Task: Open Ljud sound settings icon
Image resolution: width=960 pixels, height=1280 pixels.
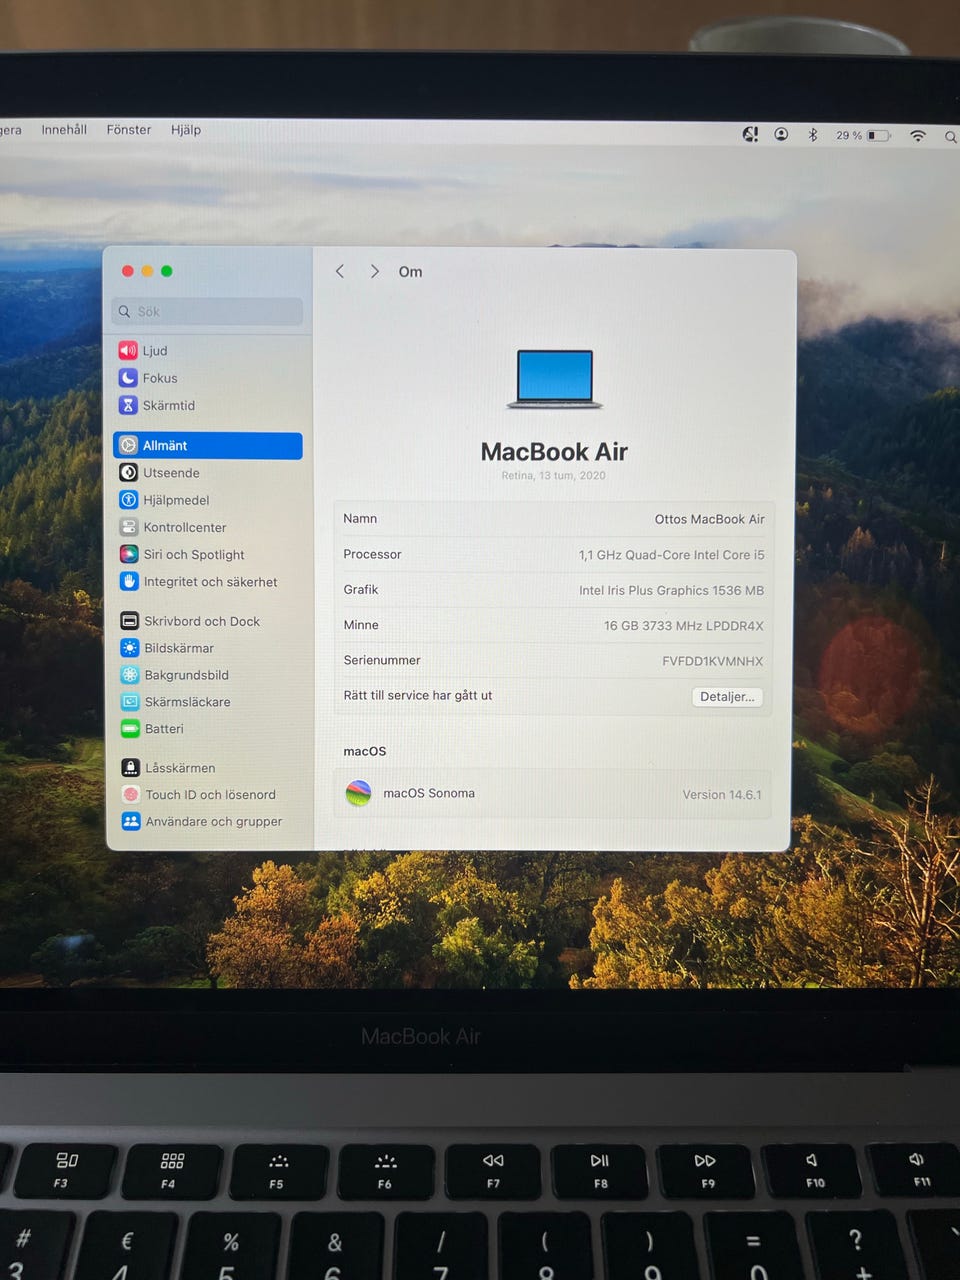Action: 128,350
